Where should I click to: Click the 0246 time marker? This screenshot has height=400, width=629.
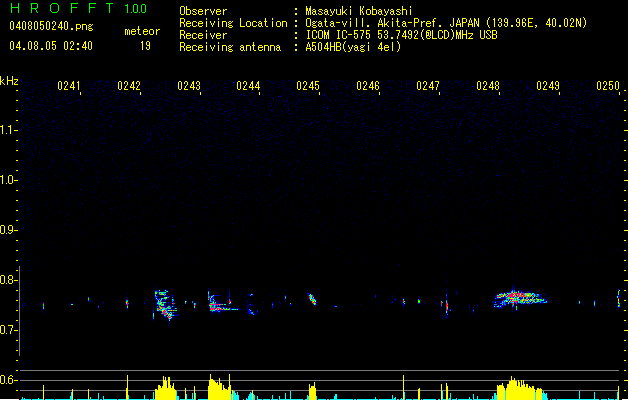(368, 86)
